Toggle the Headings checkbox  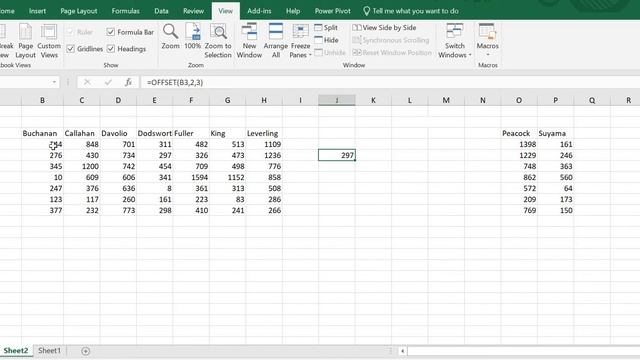click(111, 49)
